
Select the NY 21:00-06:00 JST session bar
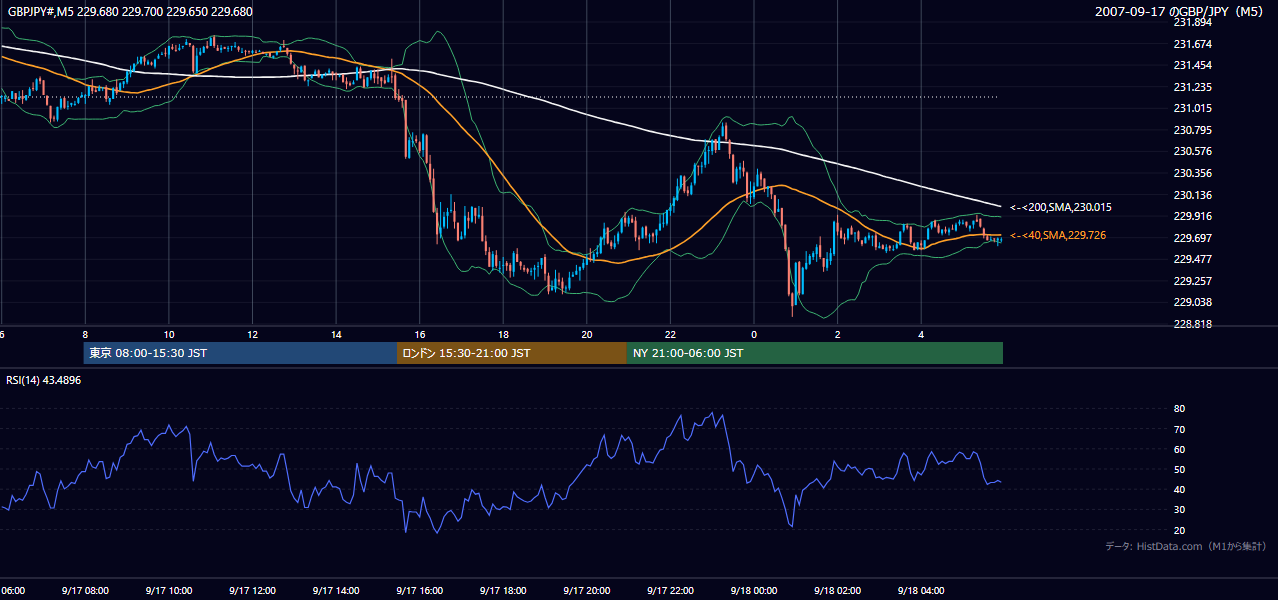click(x=815, y=353)
